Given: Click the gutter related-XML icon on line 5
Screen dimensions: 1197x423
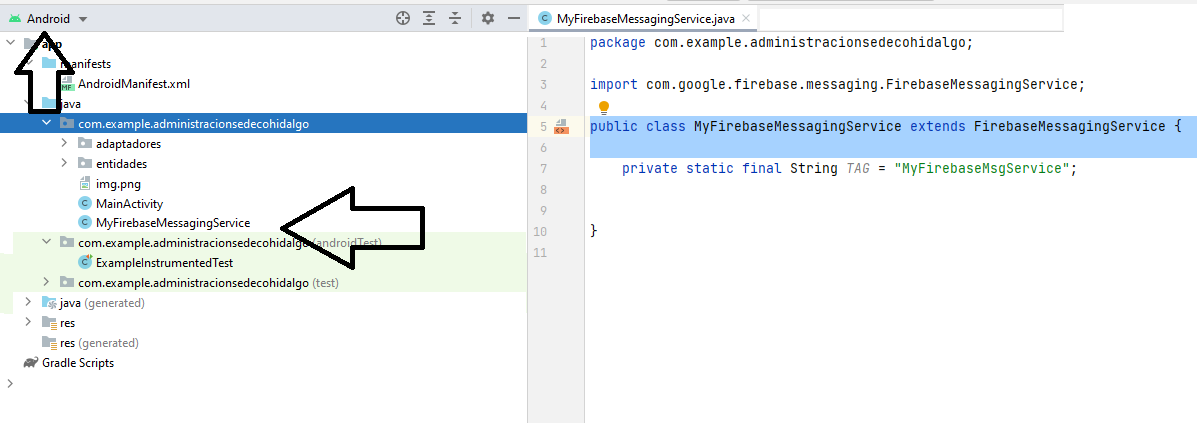Looking at the screenshot, I should click(x=561, y=126).
